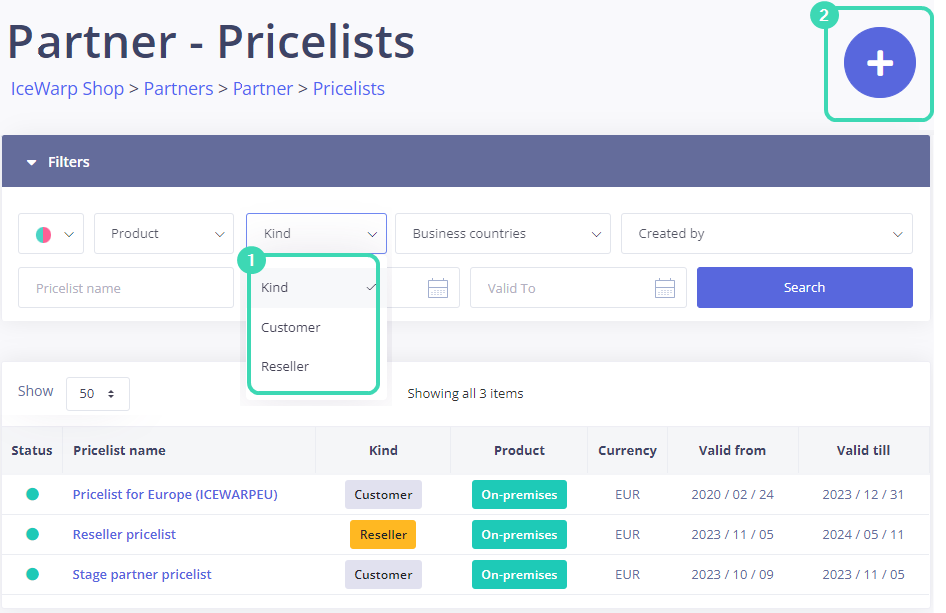Click the calendar icon left of Valid To
Image resolution: width=946 pixels, height=613 pixels.
click(437, 288)
